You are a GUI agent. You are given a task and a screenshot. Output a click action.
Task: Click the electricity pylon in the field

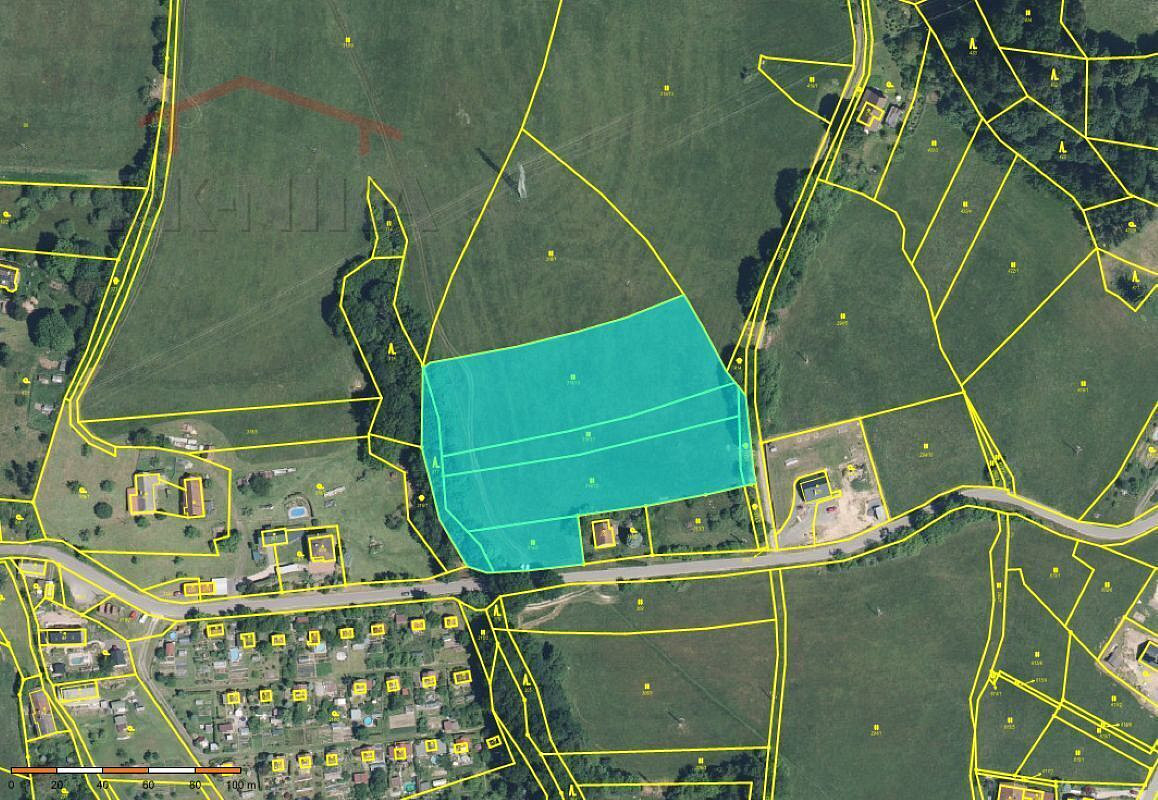[x=521, y=180]
